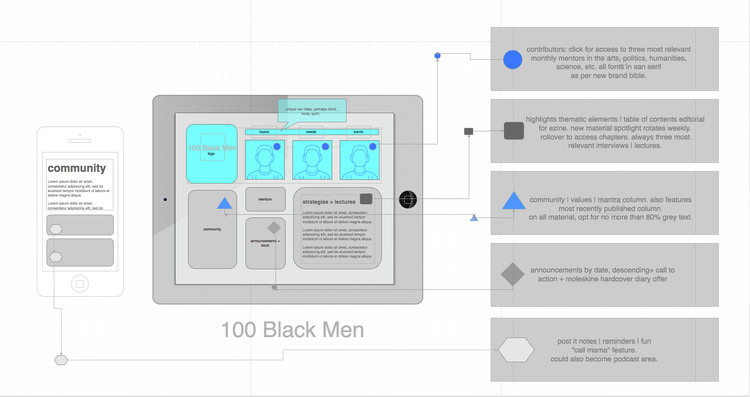750x397 pixels.
Task: Click hexagon on phone's upper gray button
Action: pos(56,229)
